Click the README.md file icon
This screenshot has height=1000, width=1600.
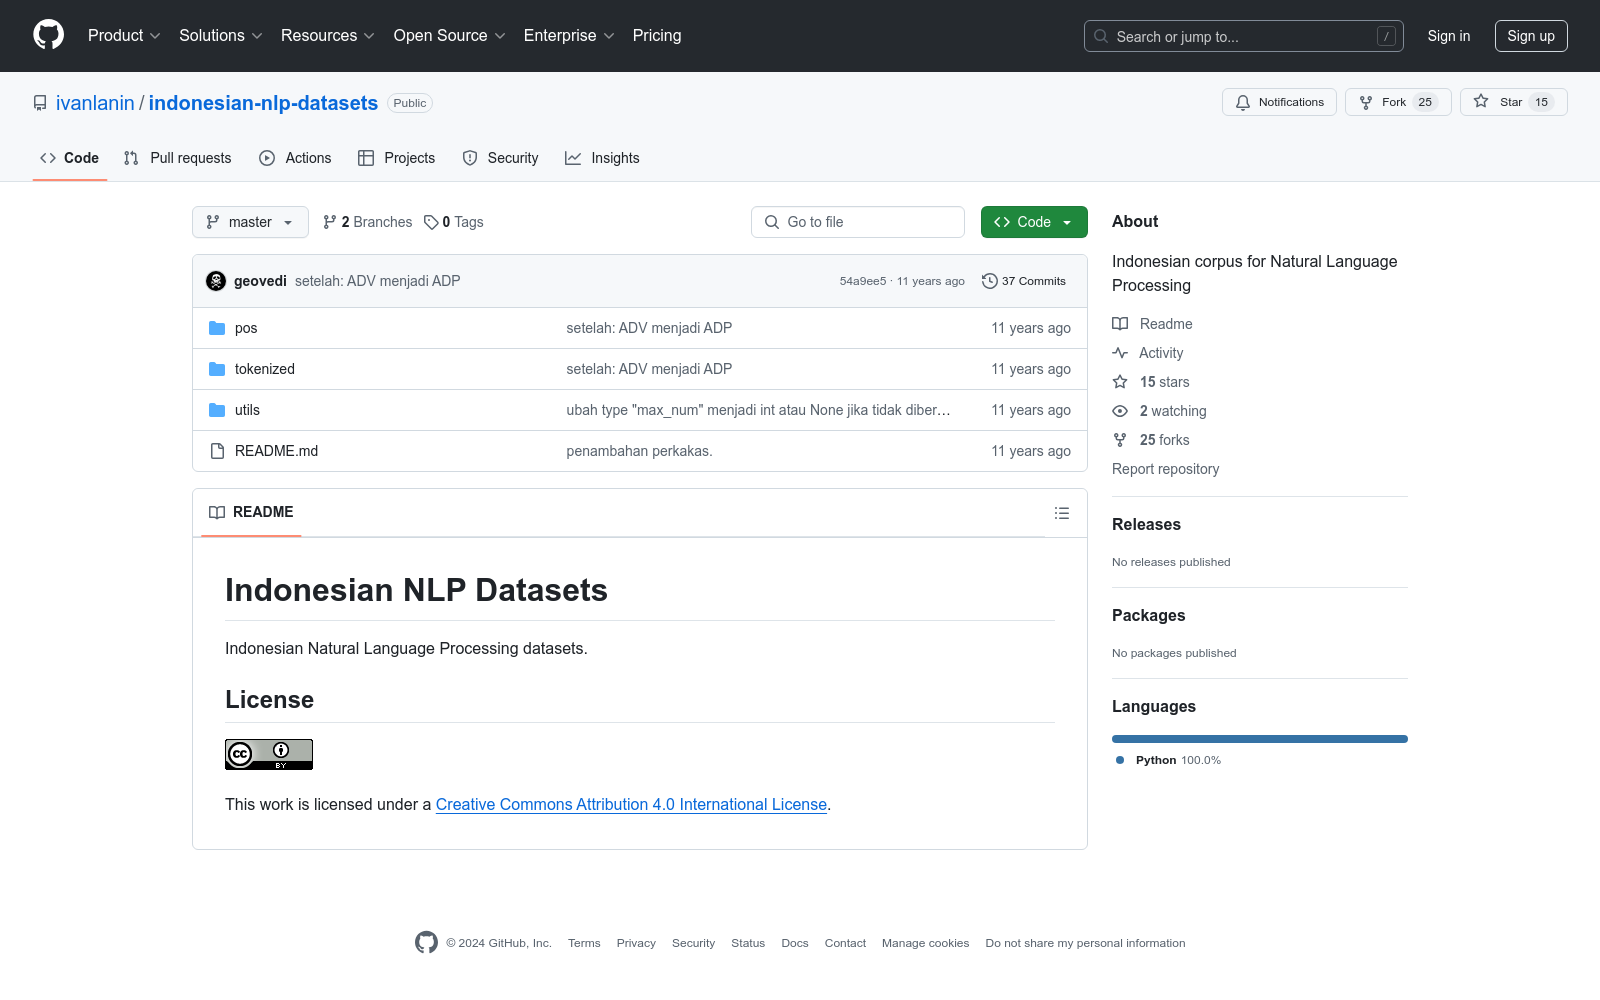[217, 451]
